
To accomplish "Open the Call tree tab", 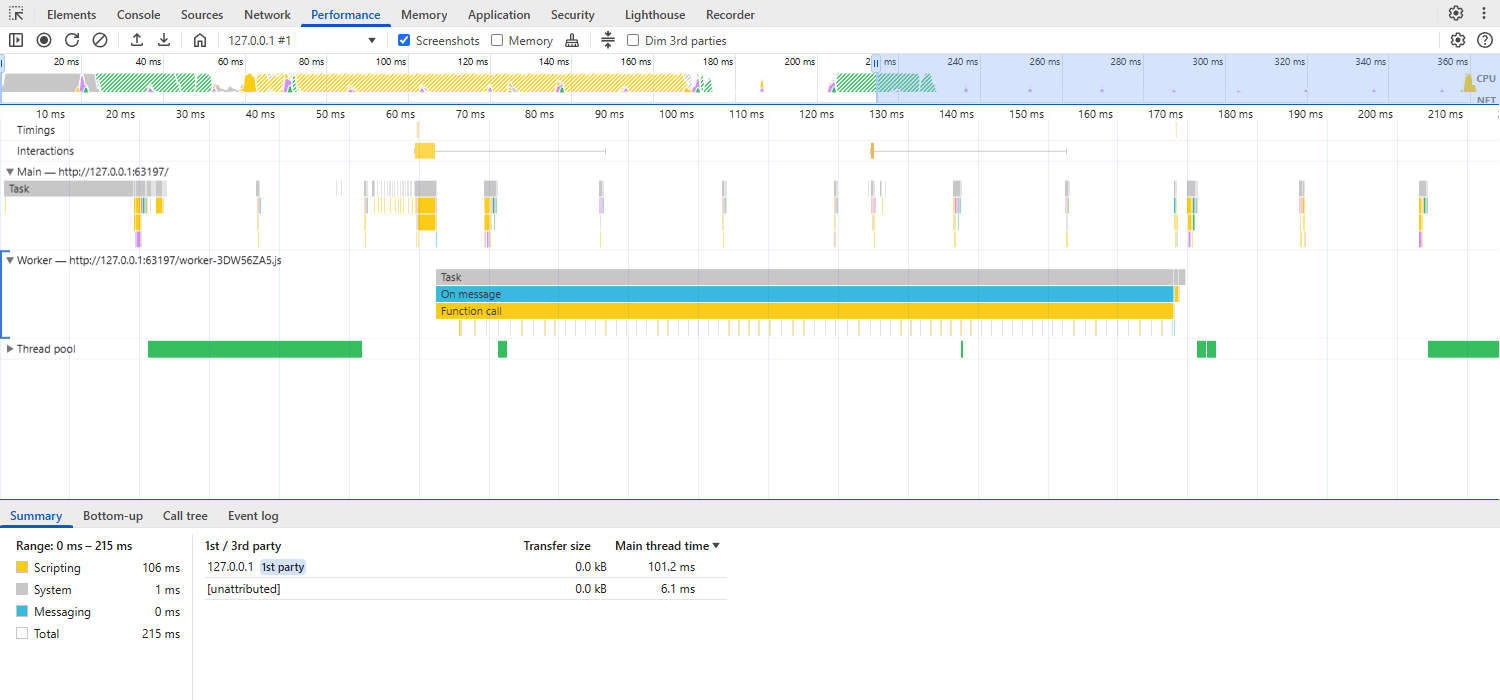I will pos(185,516).
